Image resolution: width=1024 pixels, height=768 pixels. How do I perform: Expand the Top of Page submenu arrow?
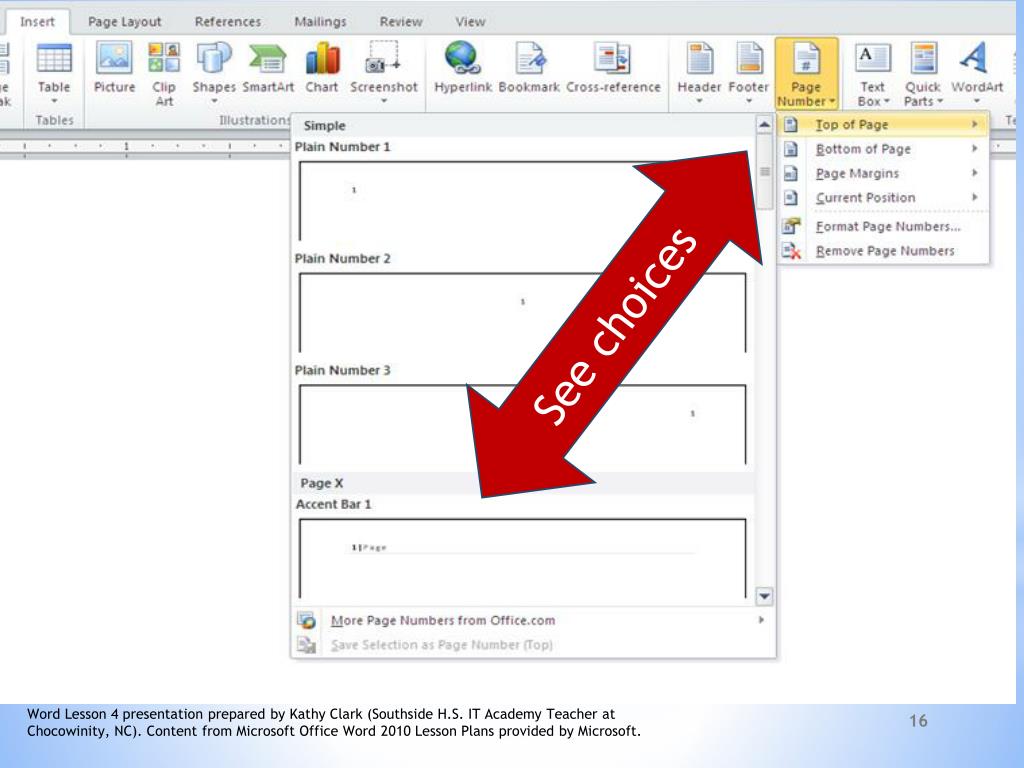(x=974, y=124)
